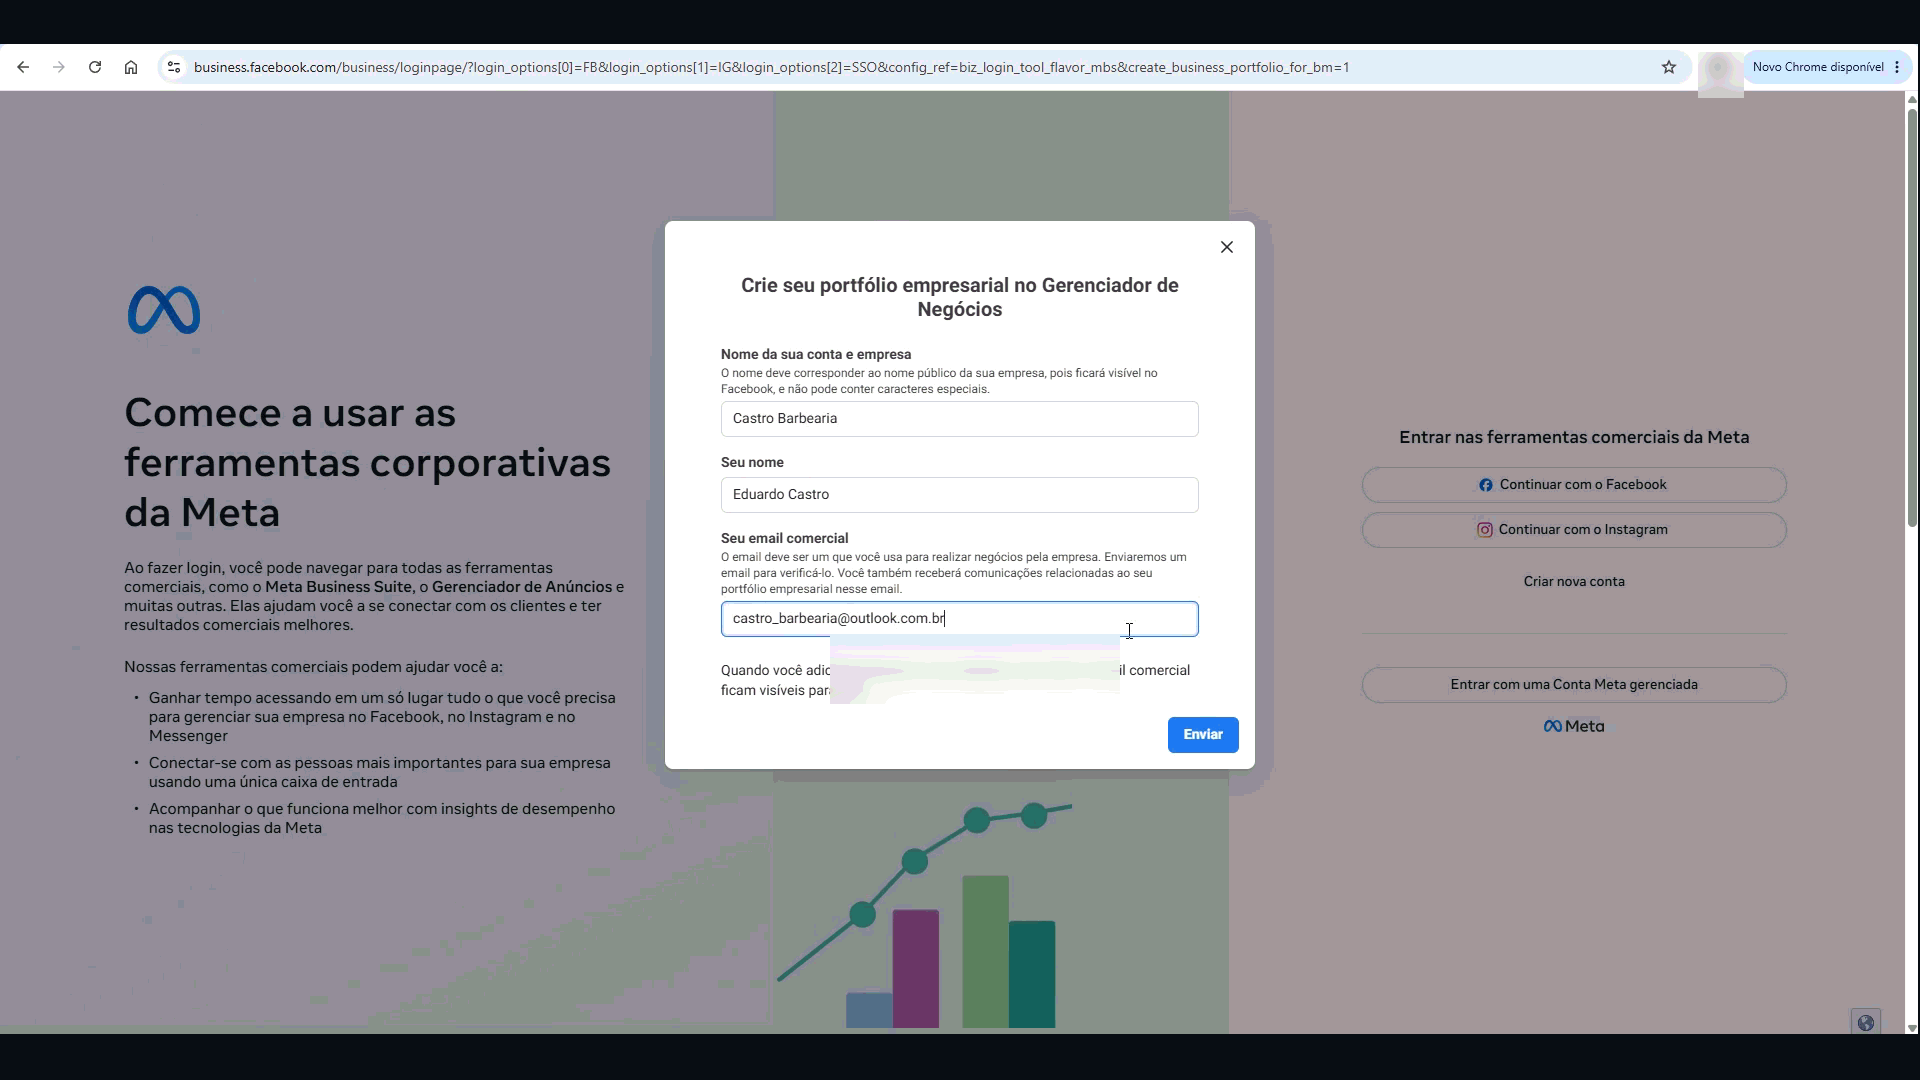Click the globe language icon at bottom right

click(x=1865, y=1022)
